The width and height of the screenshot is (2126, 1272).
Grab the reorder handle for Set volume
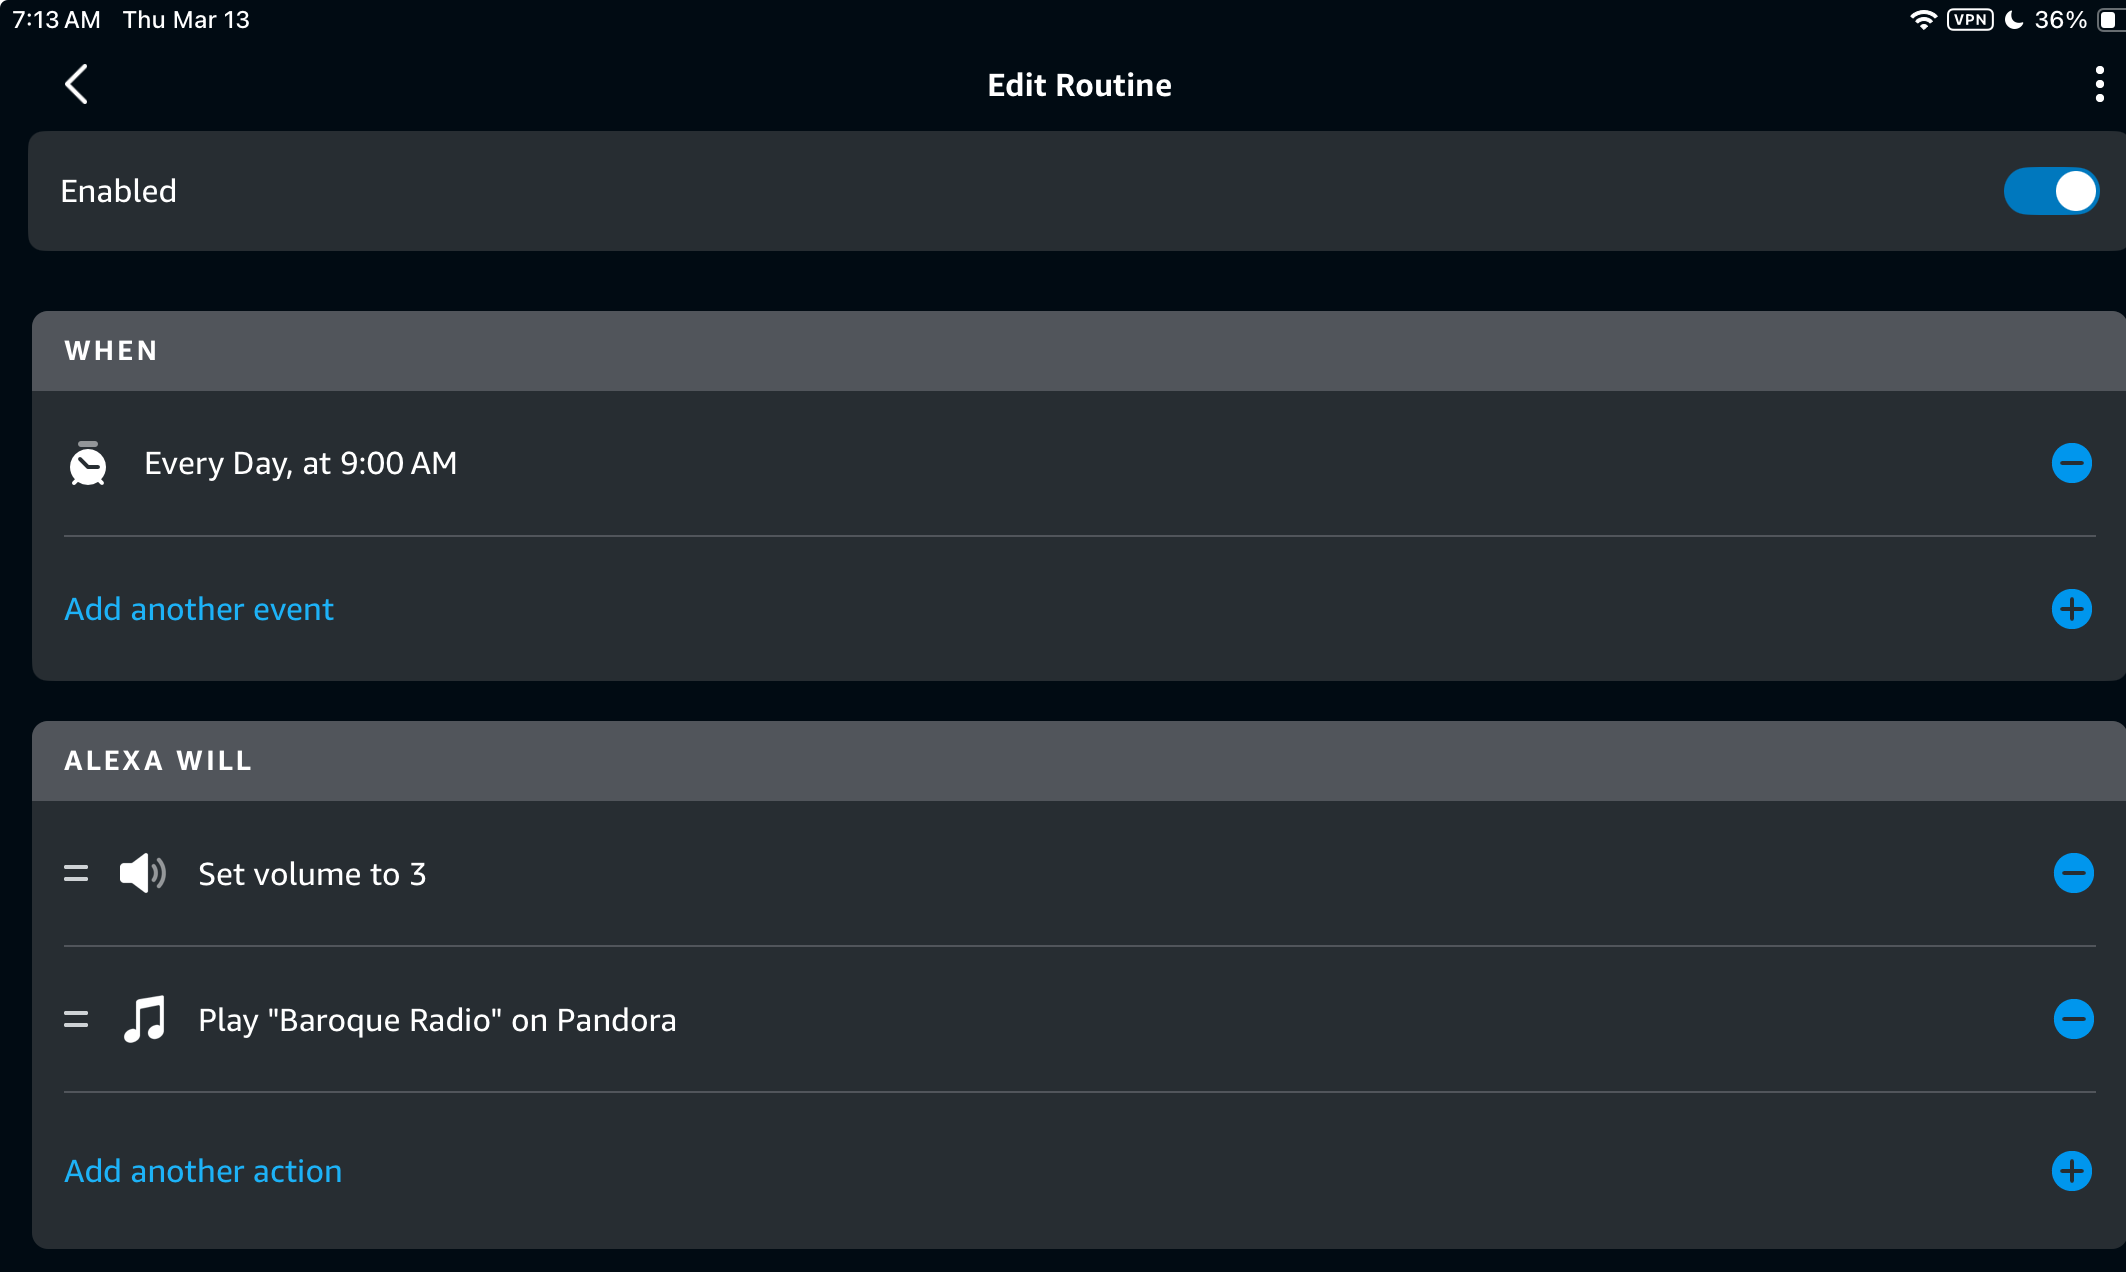pos(76,873)
